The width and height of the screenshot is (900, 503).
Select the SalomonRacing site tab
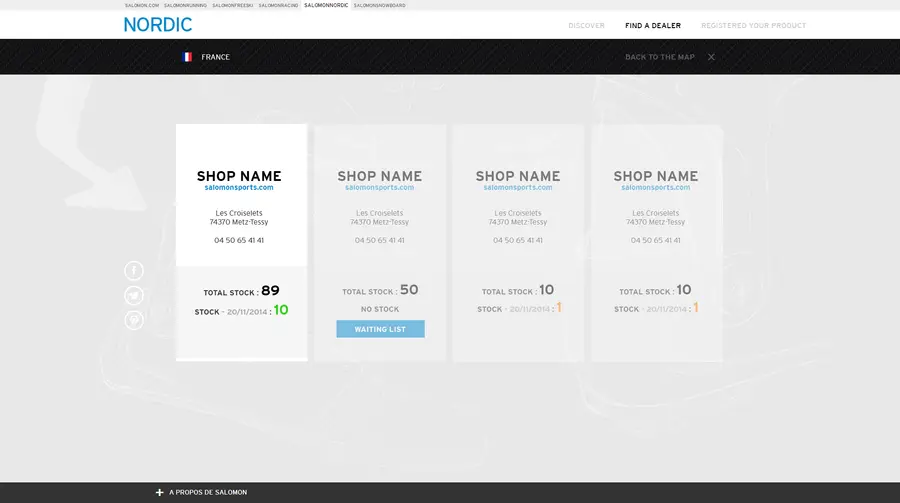(278, 5)
